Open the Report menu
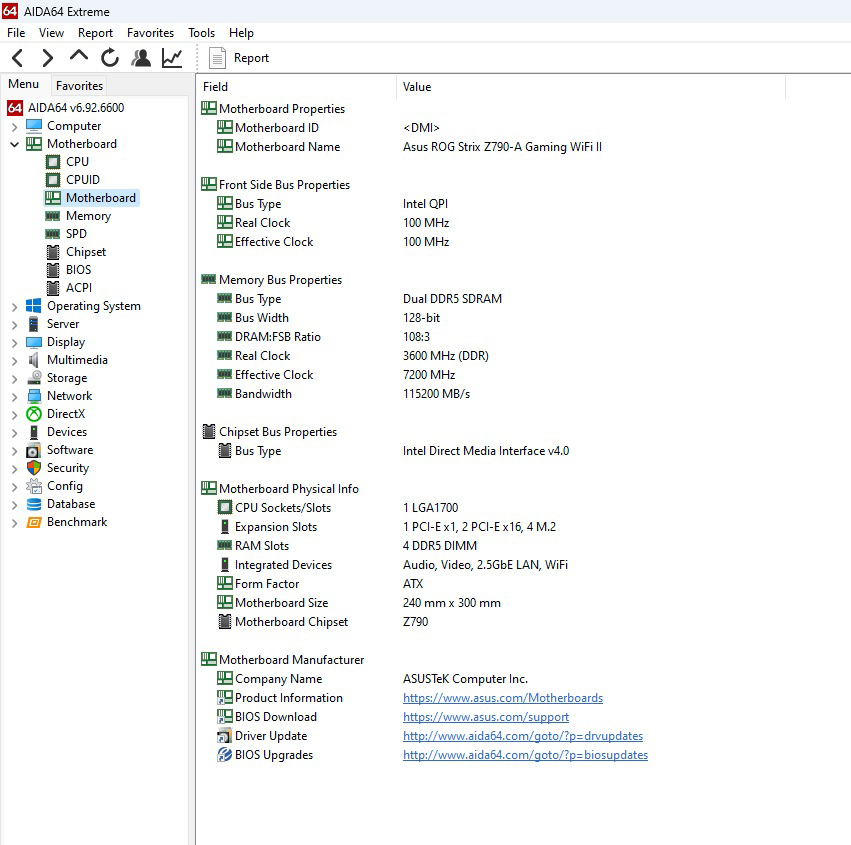This screenshot has width=851, height=845. pyautogui.click(x=95, y=33)
